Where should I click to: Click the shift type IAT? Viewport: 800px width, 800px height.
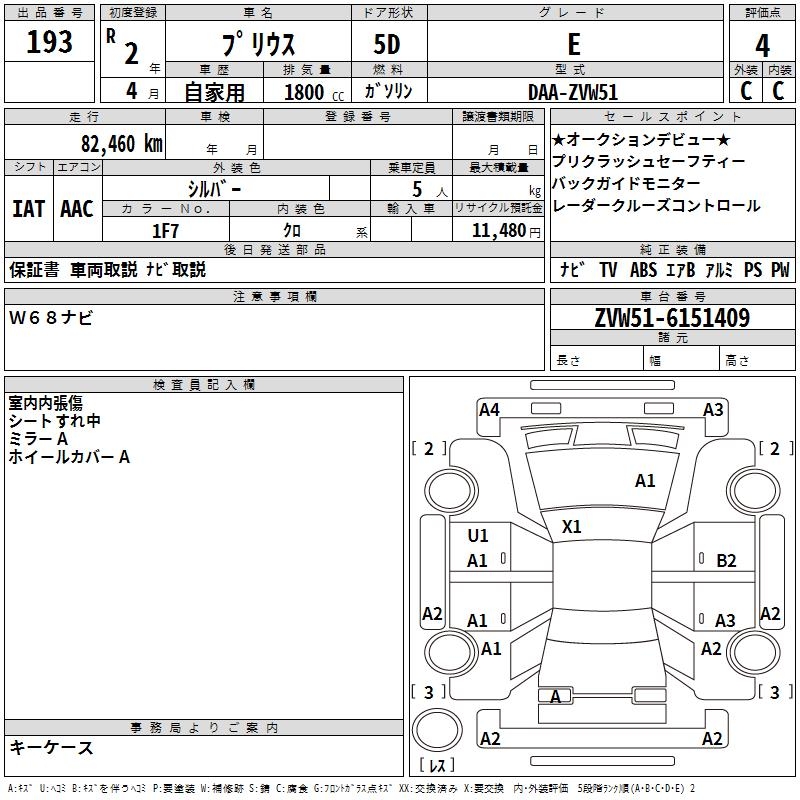click(29, 209)
